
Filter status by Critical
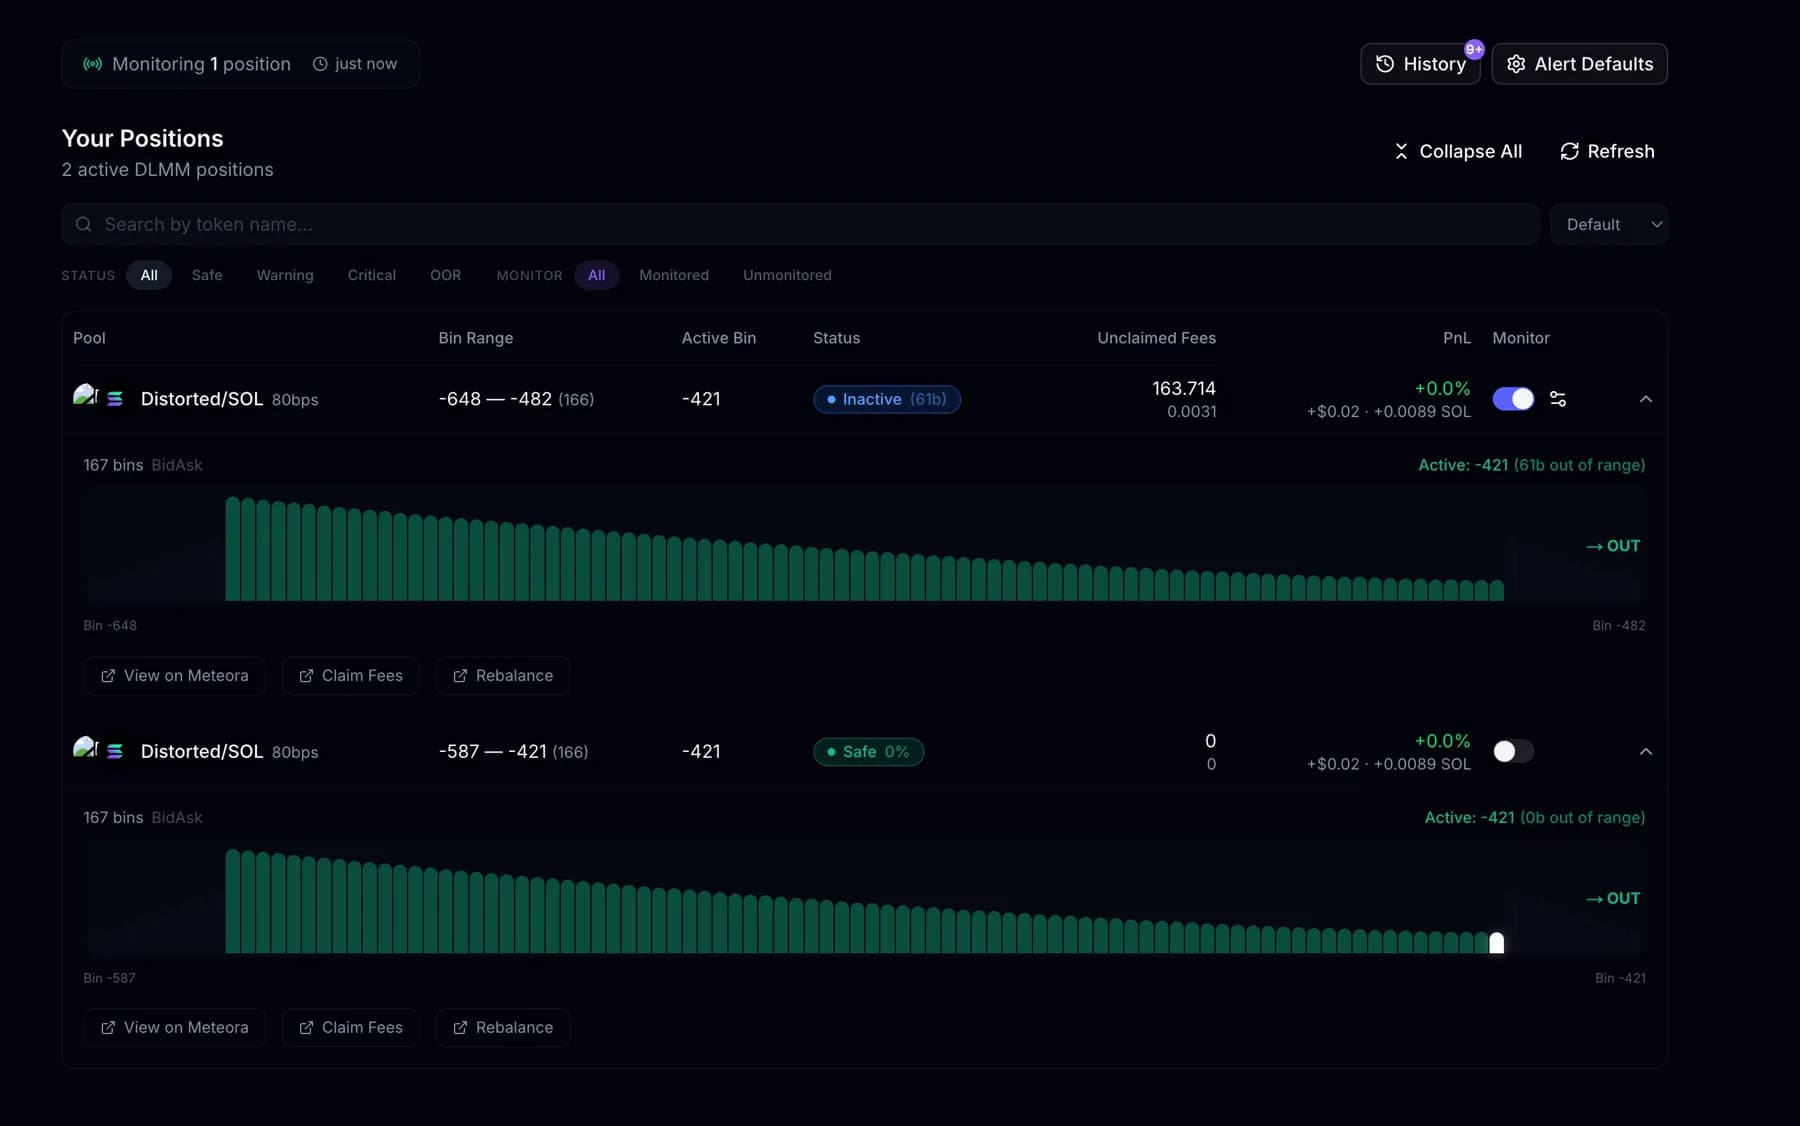tap(372, 275)
